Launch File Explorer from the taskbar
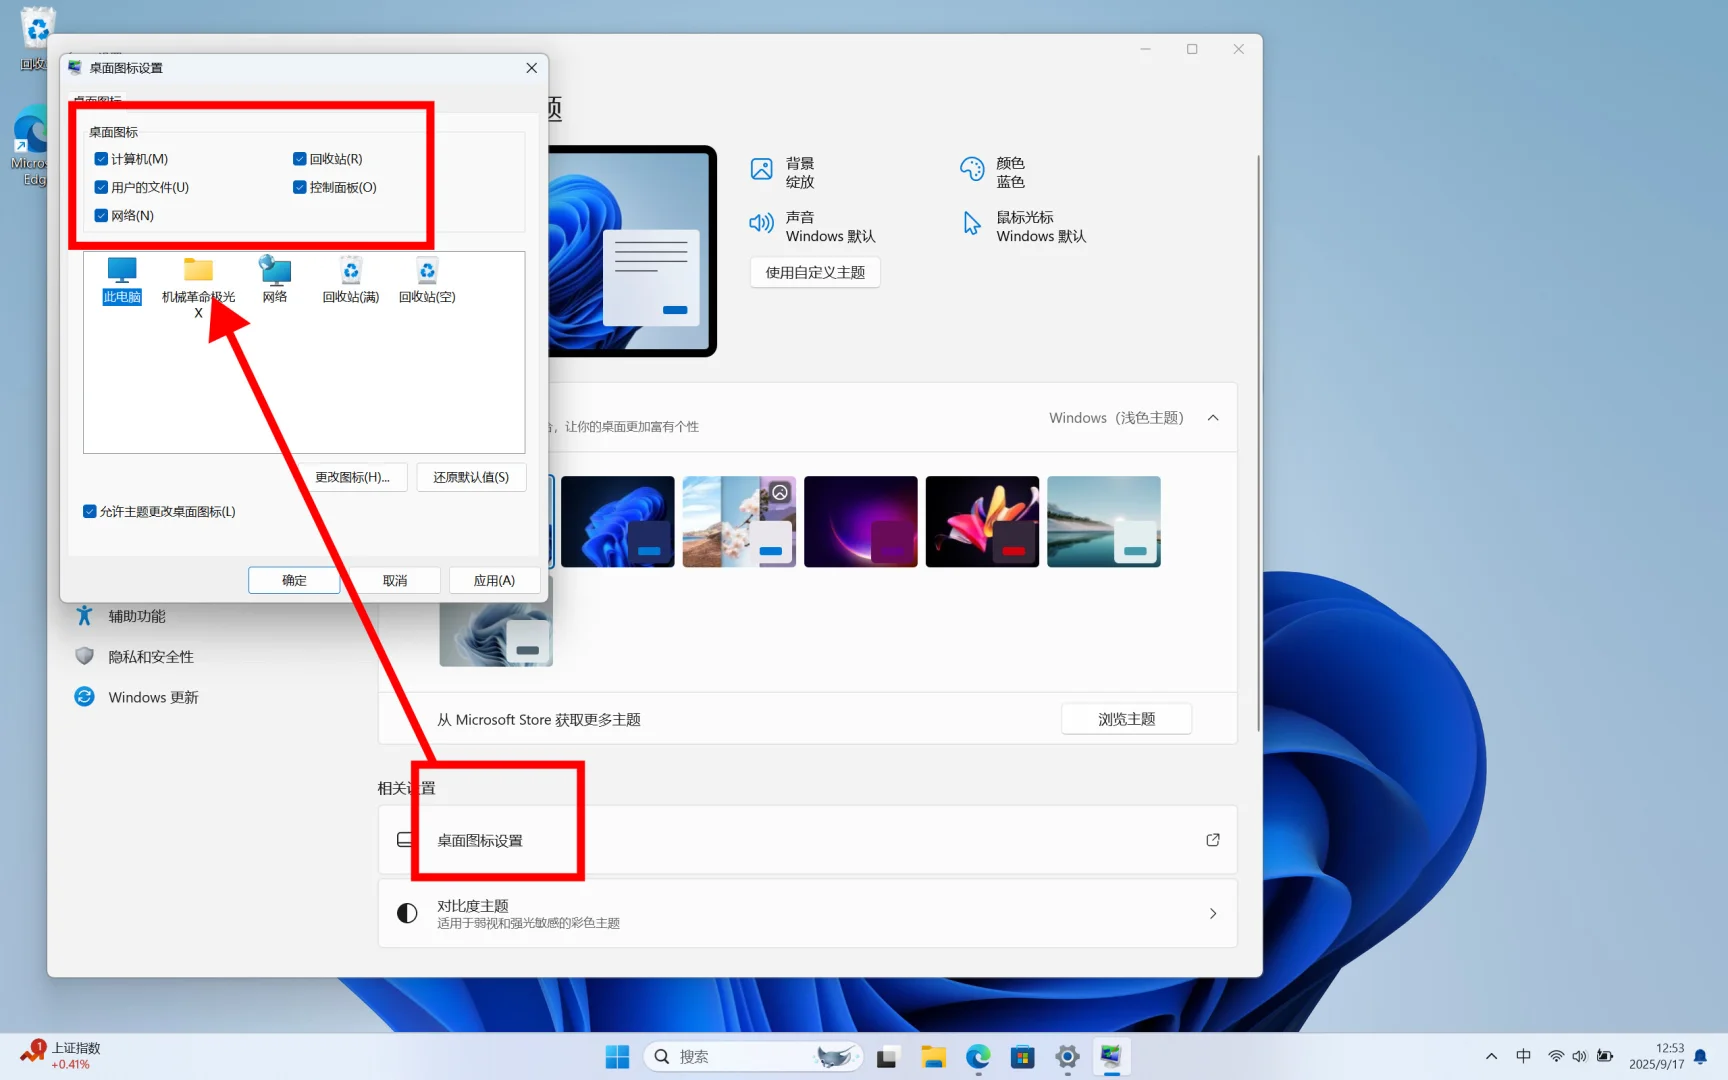Image resolution: width=1728 pixels, height=1080 pixels. [x=934, y=1057]
